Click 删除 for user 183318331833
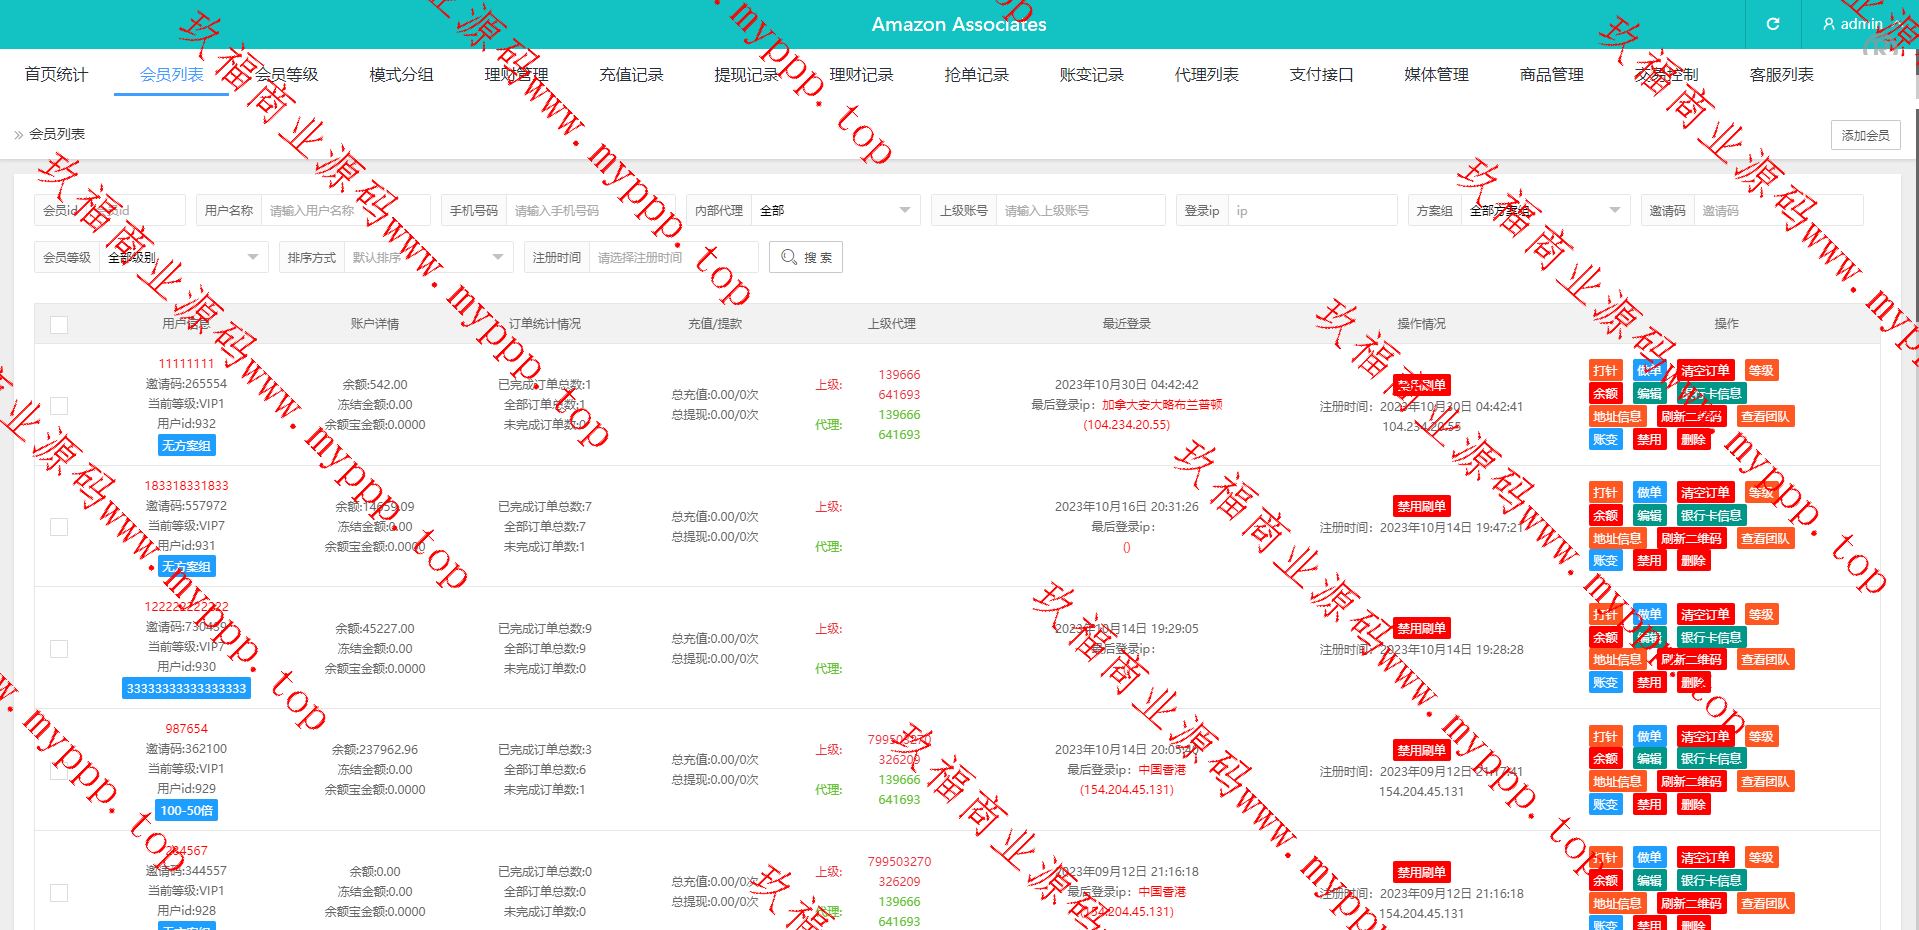Viewport: 1919px width, 930px height. 1693,561
